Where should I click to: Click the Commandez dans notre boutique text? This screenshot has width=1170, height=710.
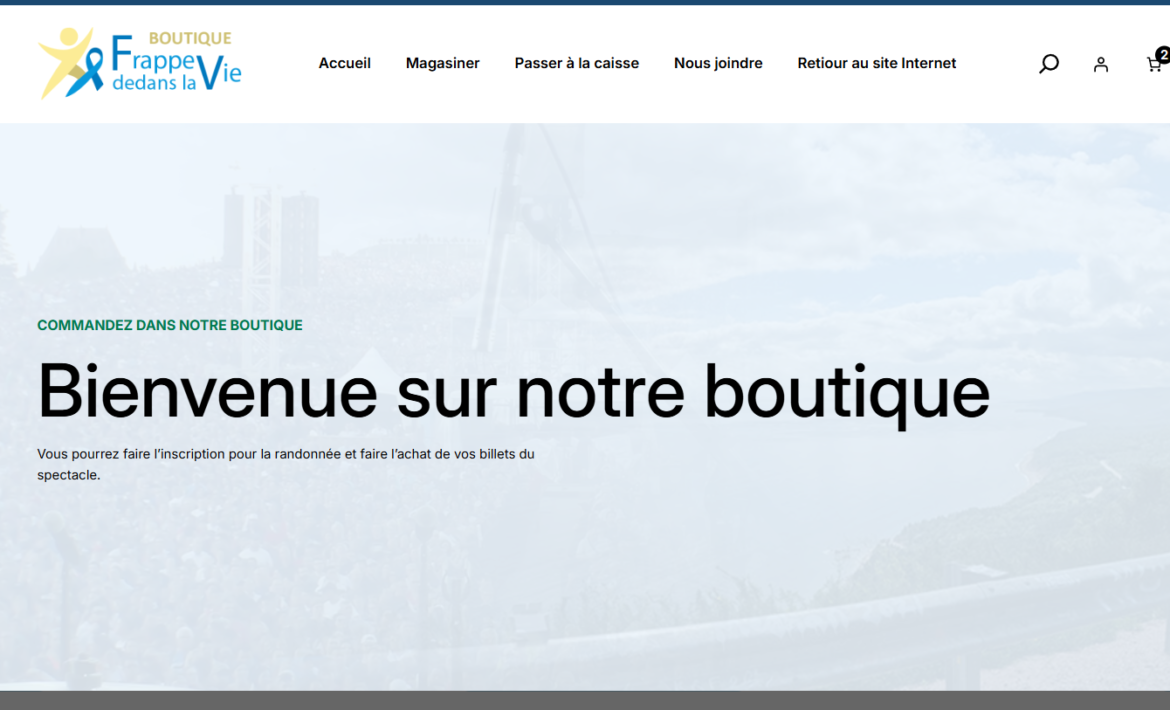click(169, 325)
